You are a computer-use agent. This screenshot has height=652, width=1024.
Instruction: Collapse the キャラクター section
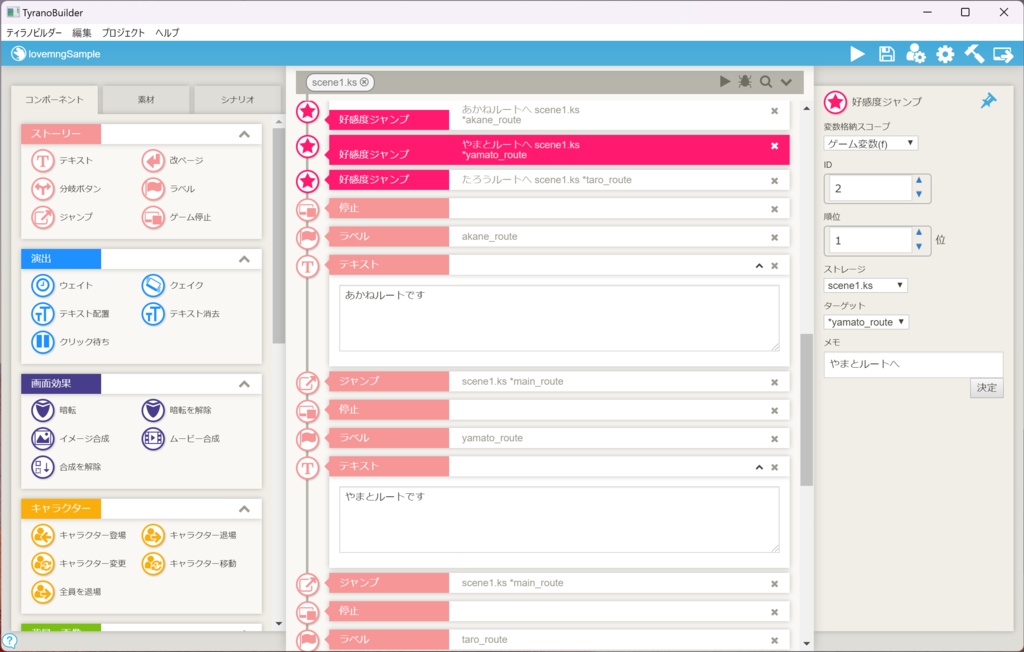[x=244, y=509]
